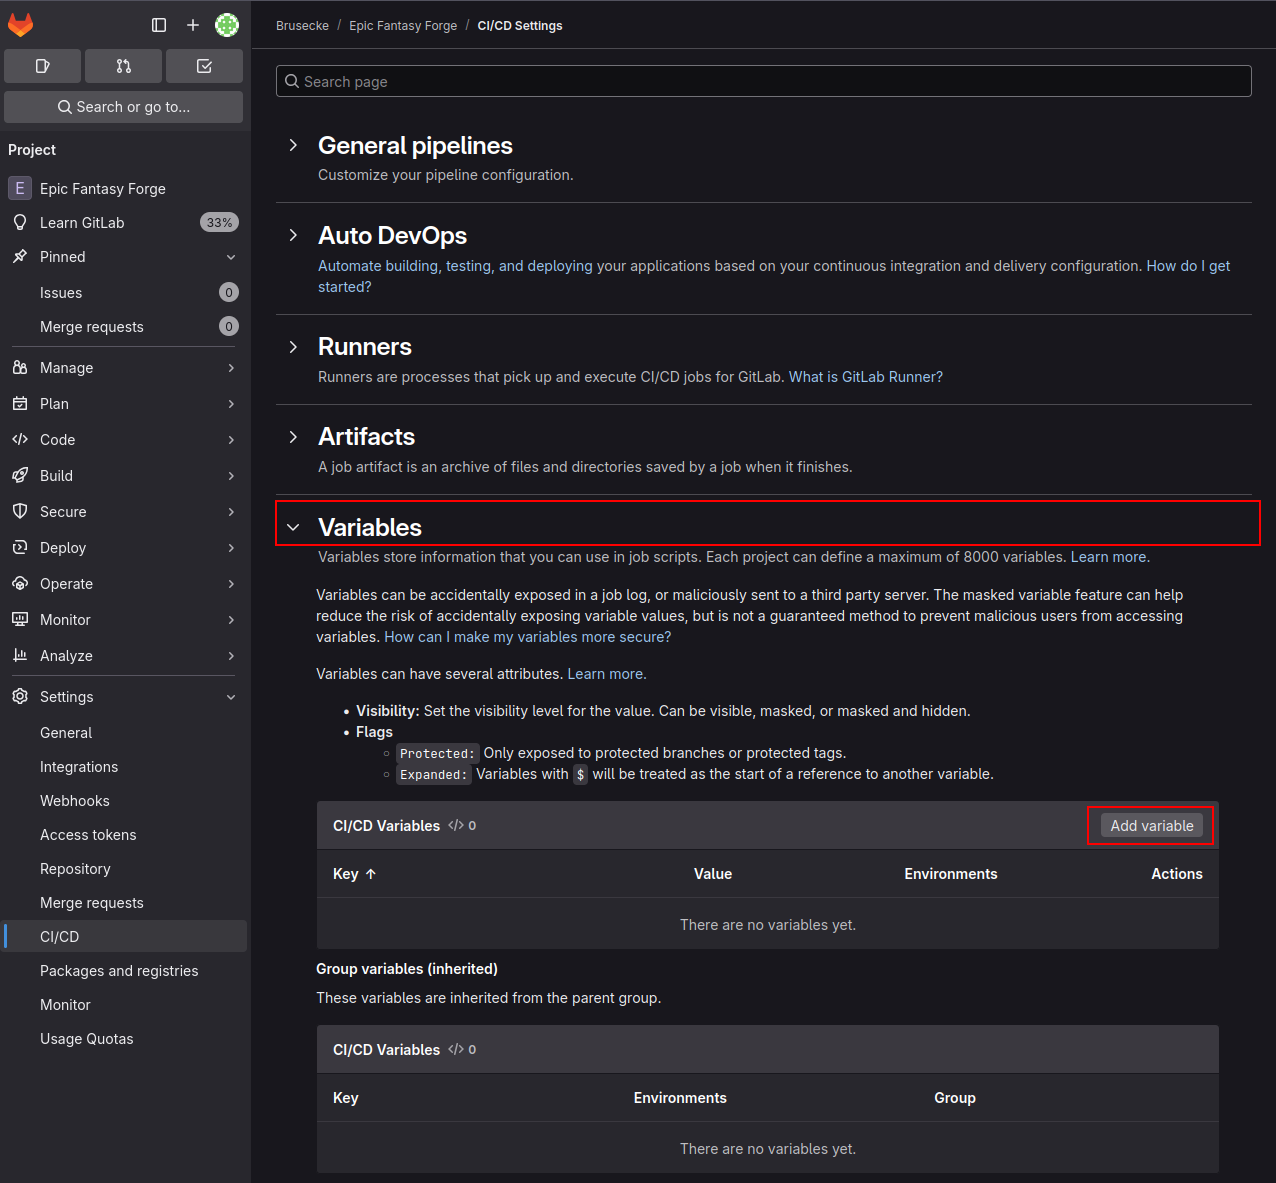Click the pin icon beside Pinned
Screen dimensions: 1276x1183
[20, 256]
